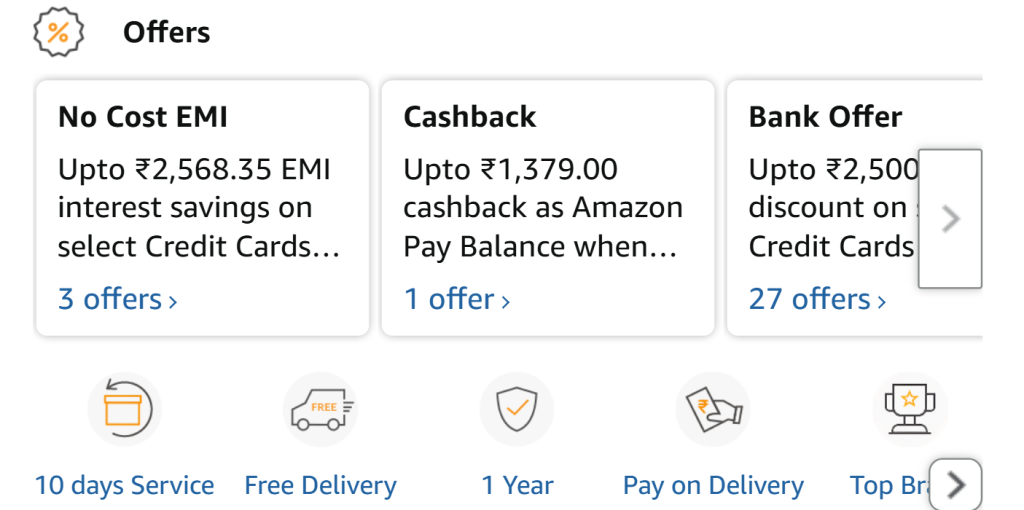The width and height of the screenshot is (1024, 510).
Task: Open Top Brand details link
Action: 889,486
